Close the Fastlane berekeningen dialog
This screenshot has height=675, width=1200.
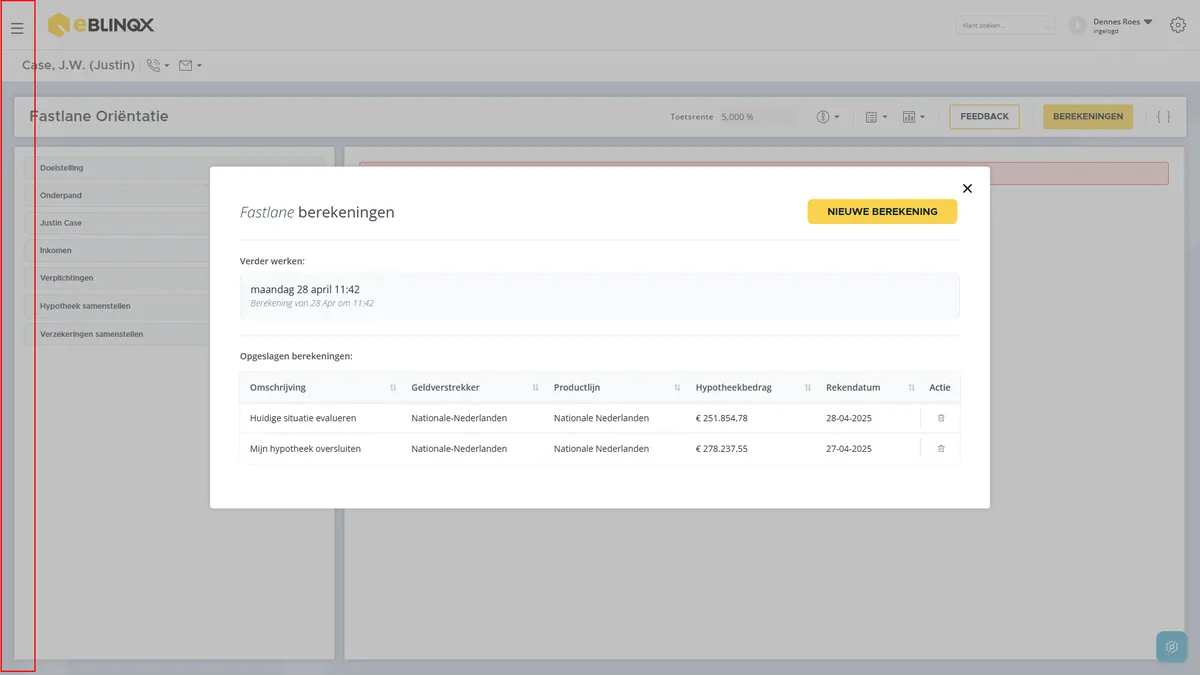point(967,188)
